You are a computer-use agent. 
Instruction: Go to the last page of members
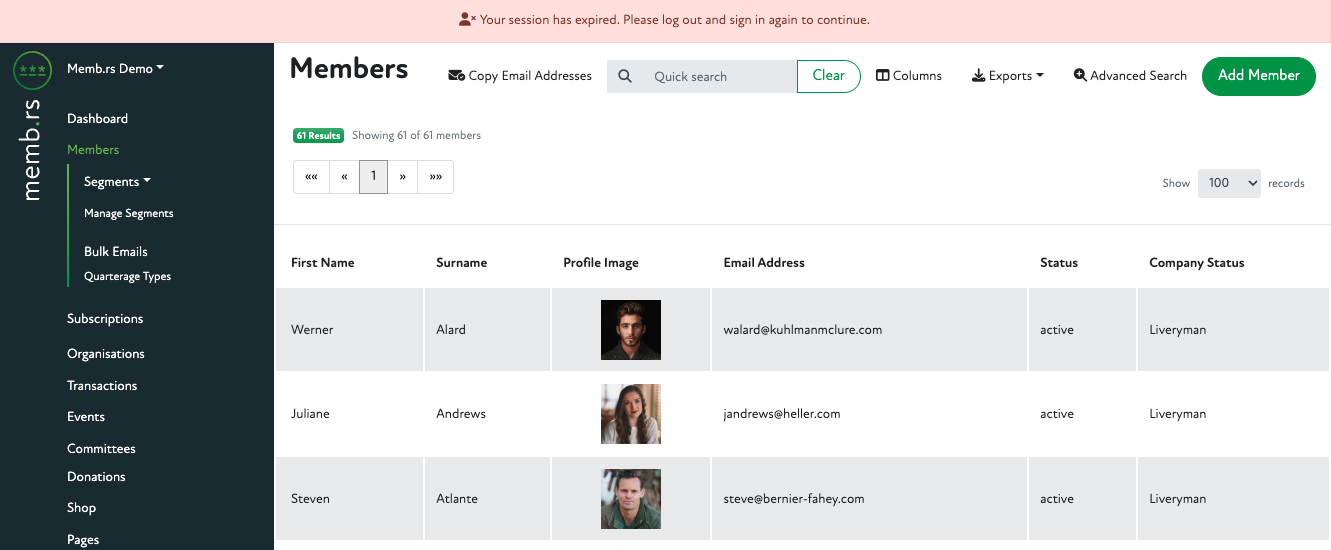pyautogui.click(x=435, y=177)
